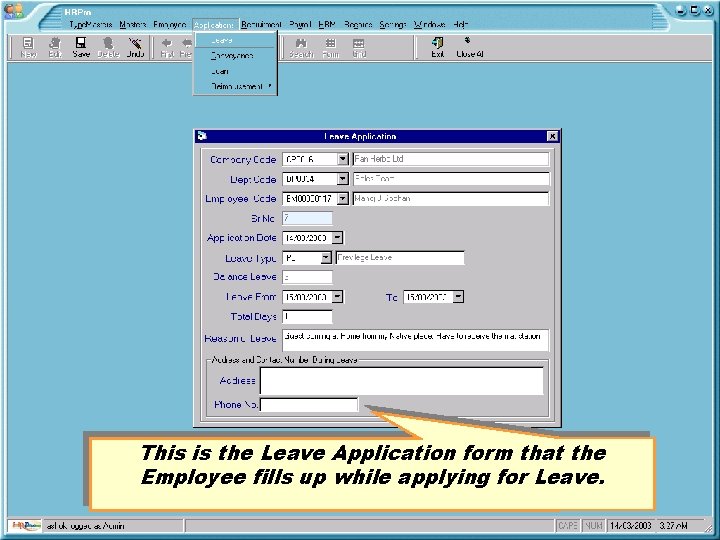Click the Company Code label

243,159
